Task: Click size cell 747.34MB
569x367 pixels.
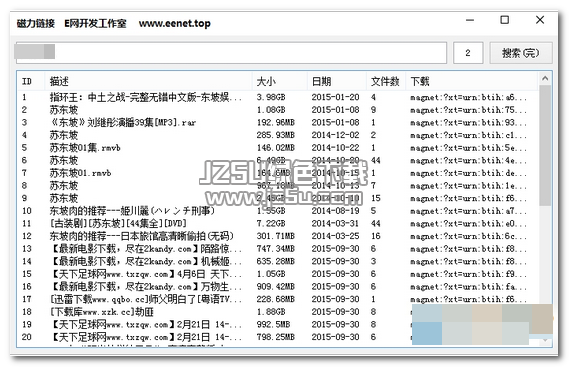Action: 276,249
